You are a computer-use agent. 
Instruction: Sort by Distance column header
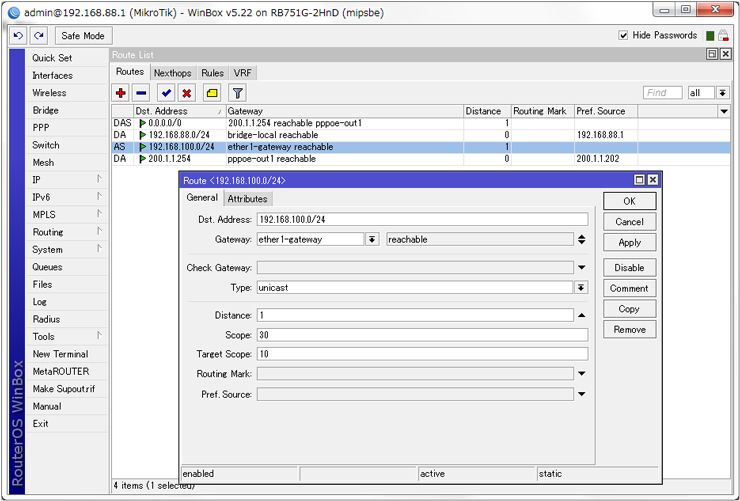(487, 111)
